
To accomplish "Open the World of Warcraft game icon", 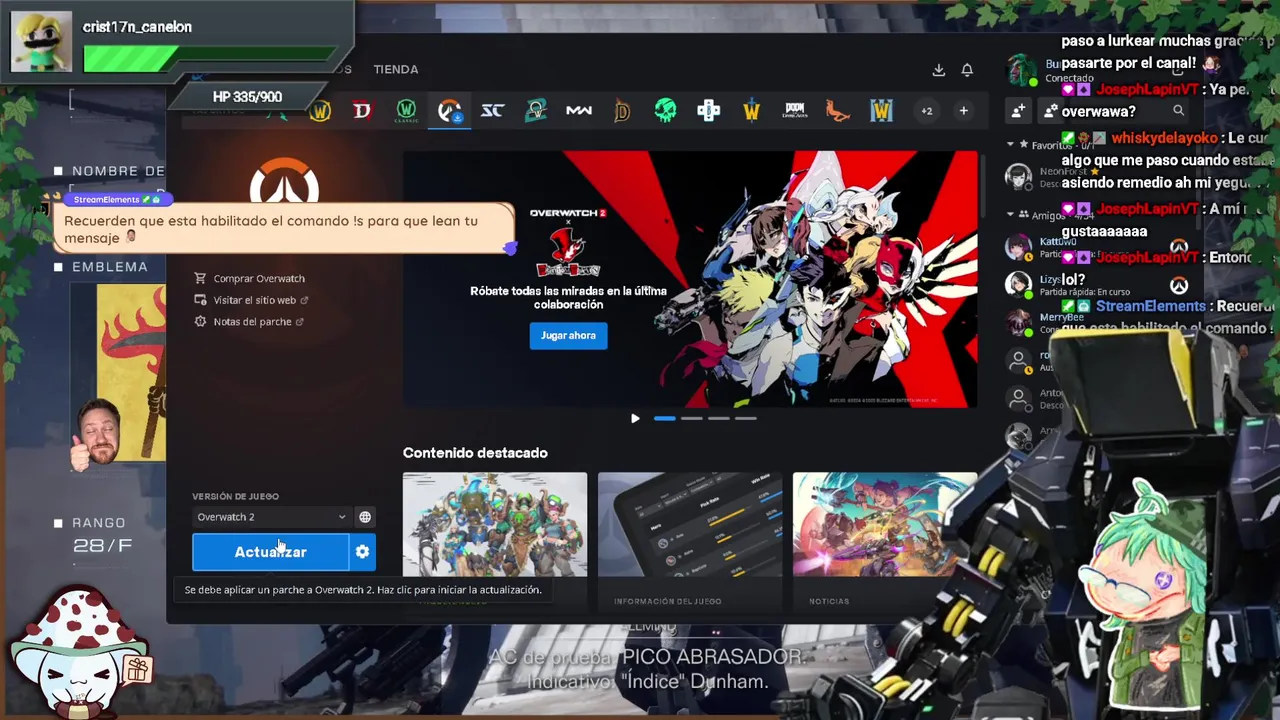I will [x=320, y=111].
